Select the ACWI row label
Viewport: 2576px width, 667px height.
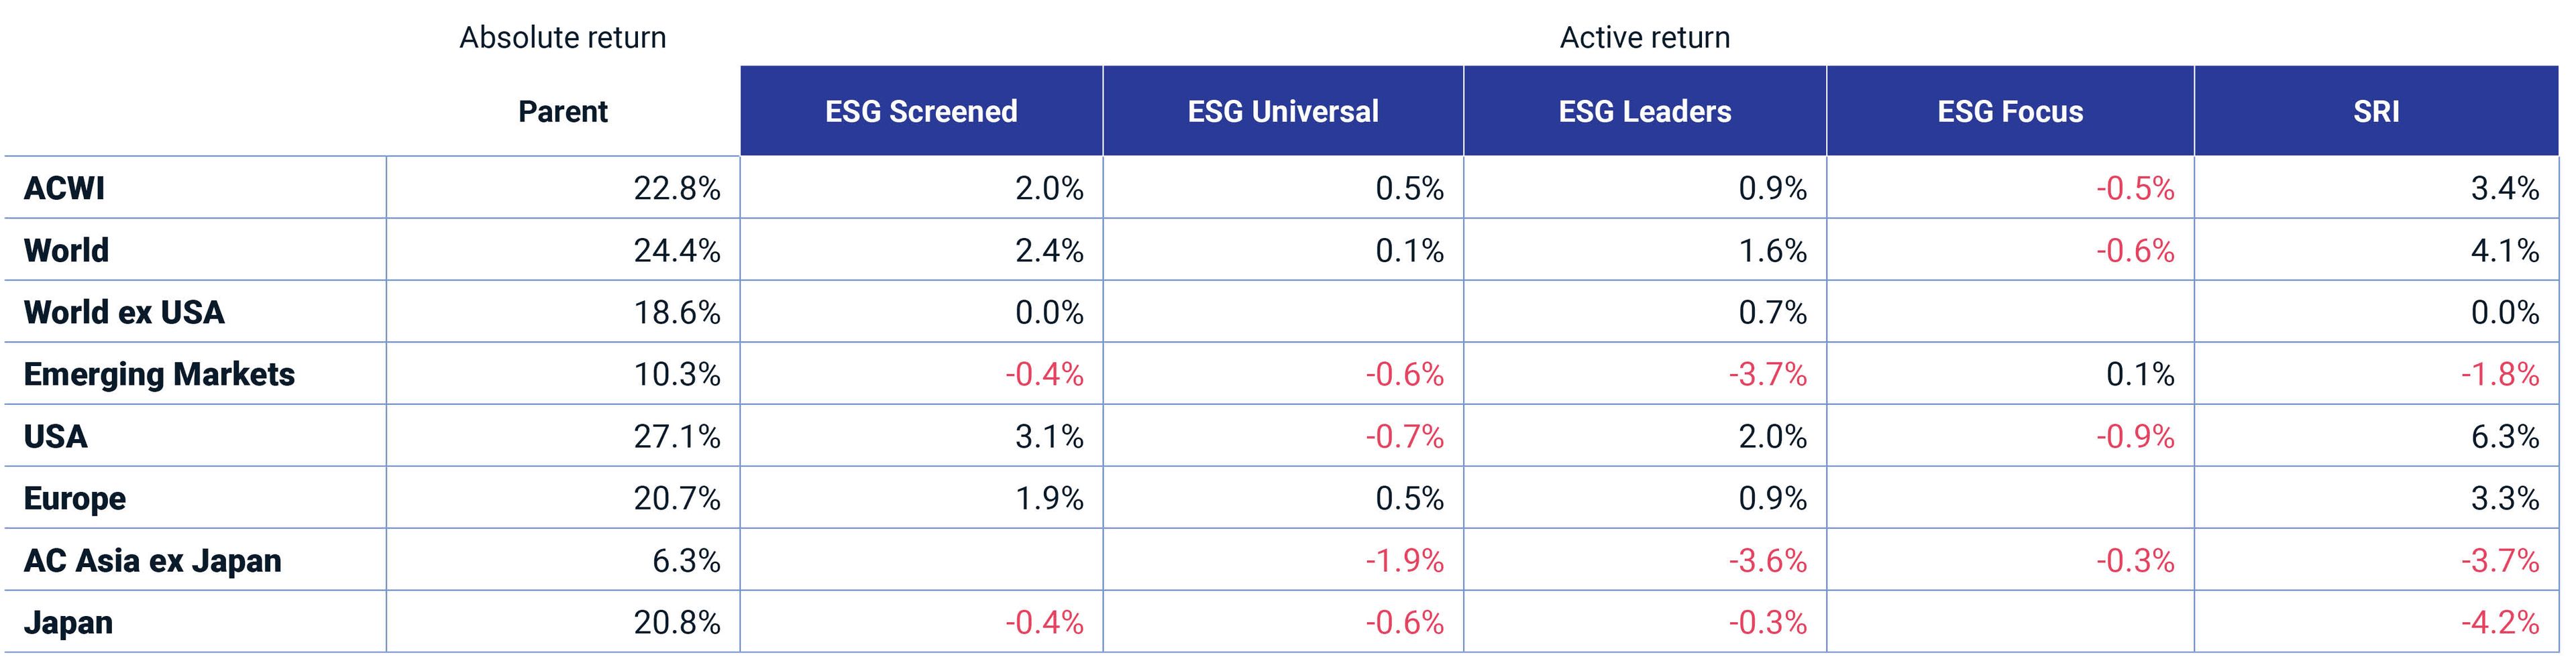coord(64,188)
